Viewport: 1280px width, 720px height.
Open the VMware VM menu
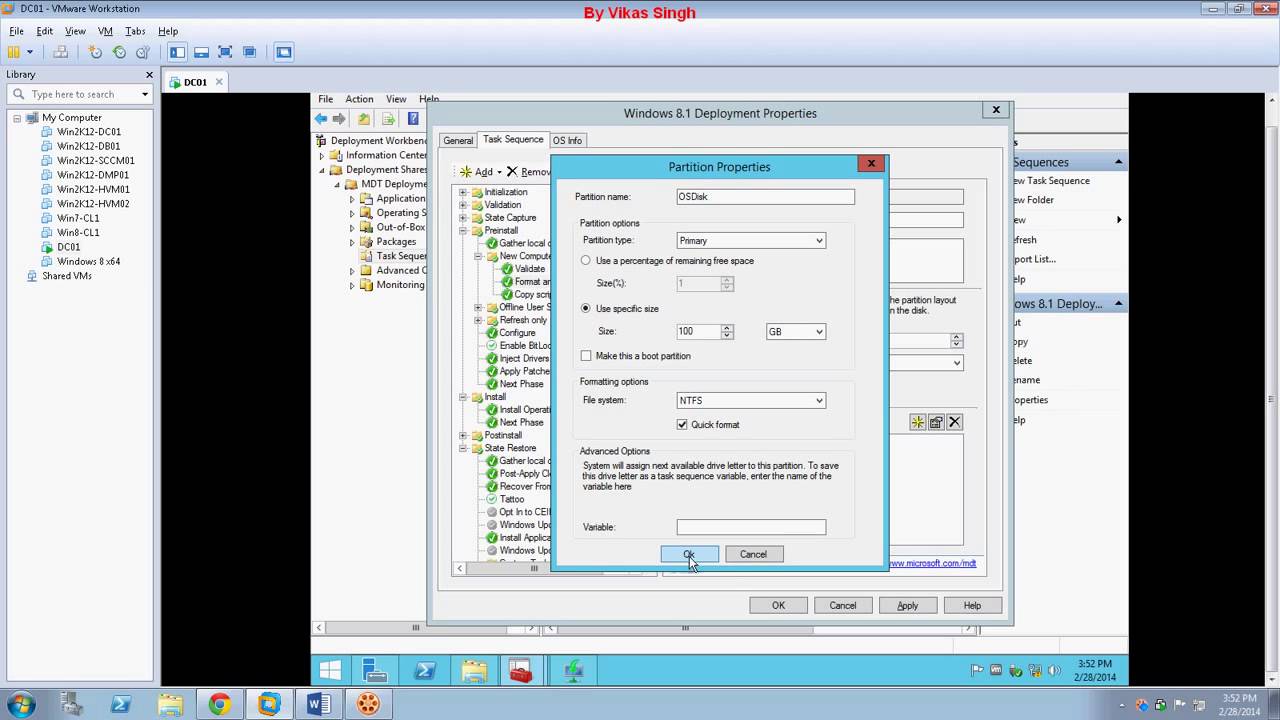pos(105,31)
